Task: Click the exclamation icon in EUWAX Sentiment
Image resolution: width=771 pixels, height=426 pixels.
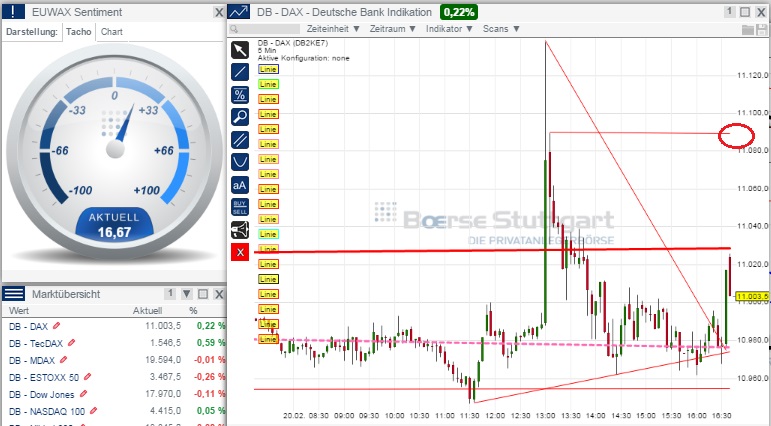Action: (x=13, y=12)
